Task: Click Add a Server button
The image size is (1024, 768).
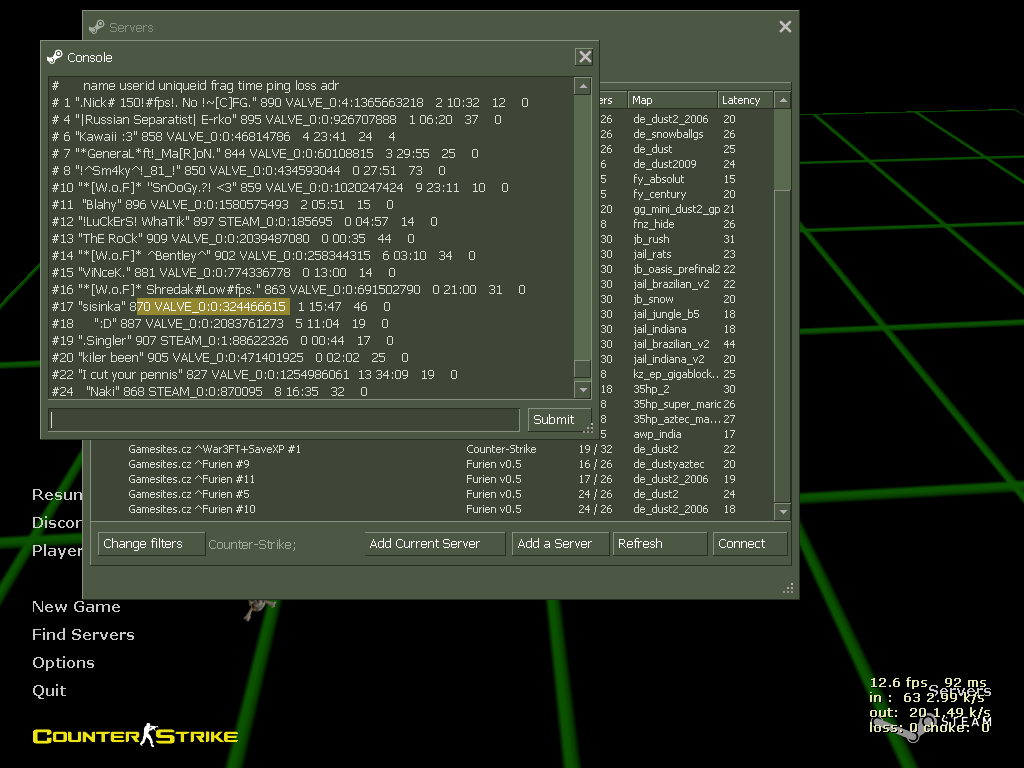Action: click(560, 543)
